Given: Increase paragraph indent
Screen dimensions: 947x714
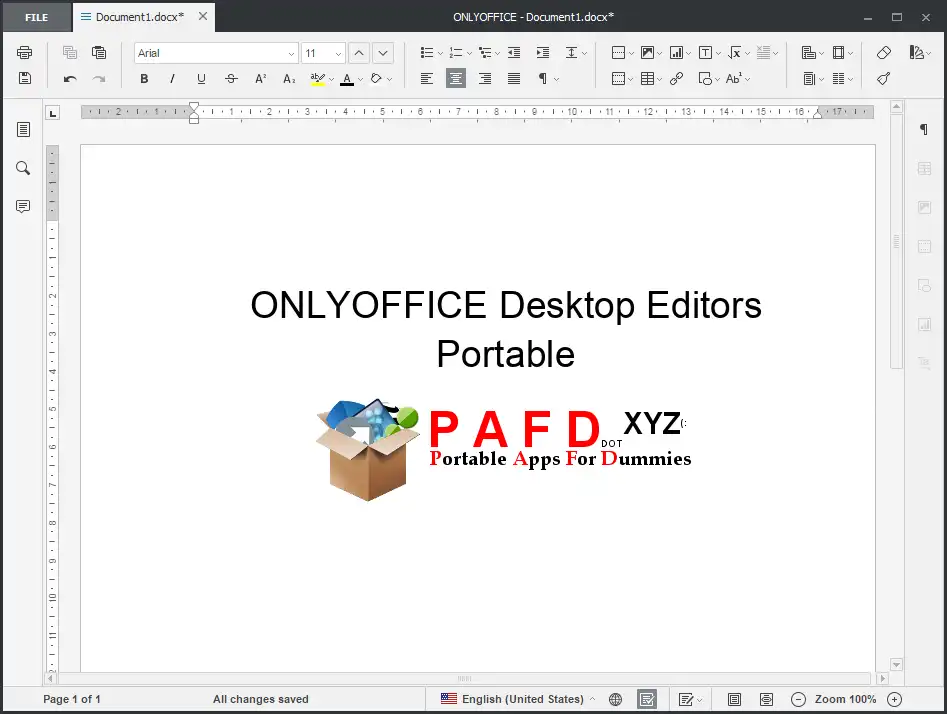Looking at the screenshot, I should (543, 53).
